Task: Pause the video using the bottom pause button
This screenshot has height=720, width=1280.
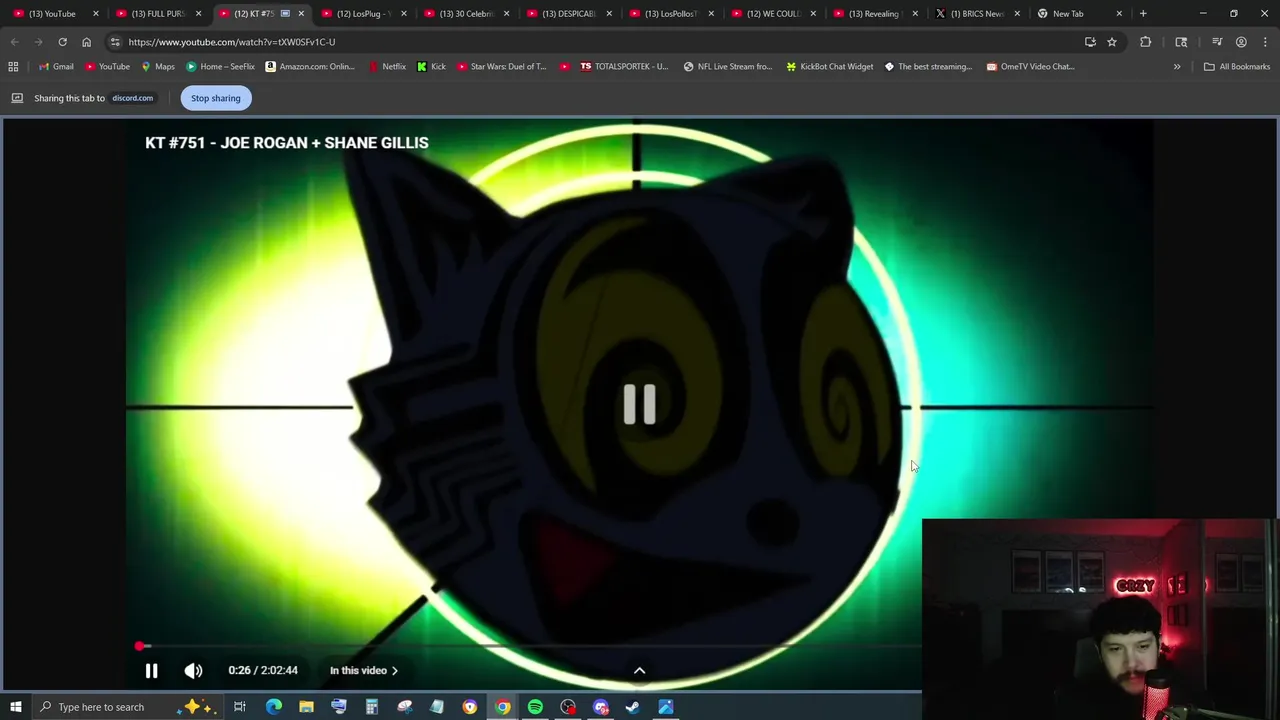Action: tap(151, 671)
